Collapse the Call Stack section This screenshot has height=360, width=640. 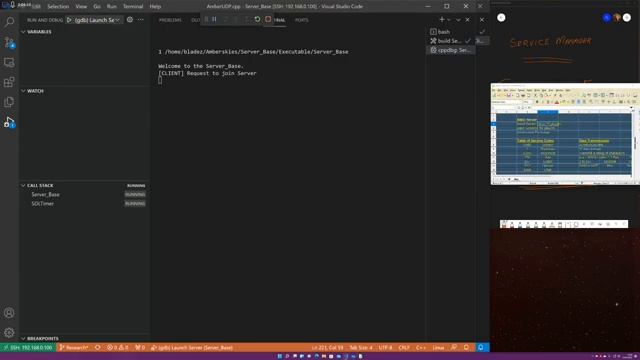pos(85,185)
